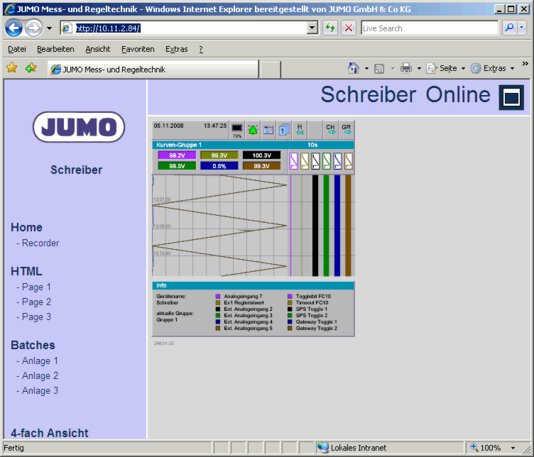The image size is (534, 457).
Task: Click the numbered cube icon in recorder toolbar
Action: click(284, 130)
